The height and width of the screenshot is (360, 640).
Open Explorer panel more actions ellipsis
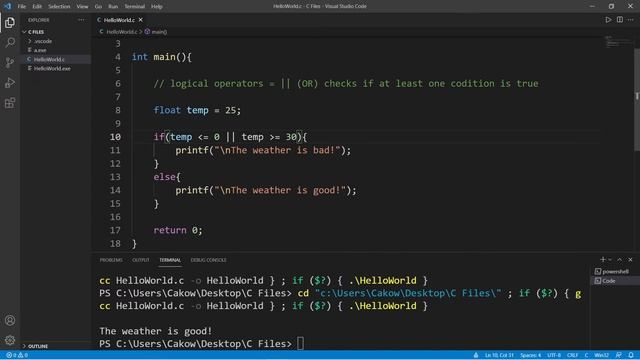(x=81, y=20)
